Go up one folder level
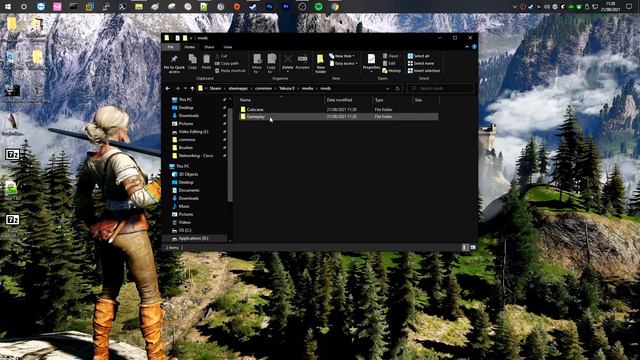Image resolution: width=640 pixels, height=360 pixels. 192,88
